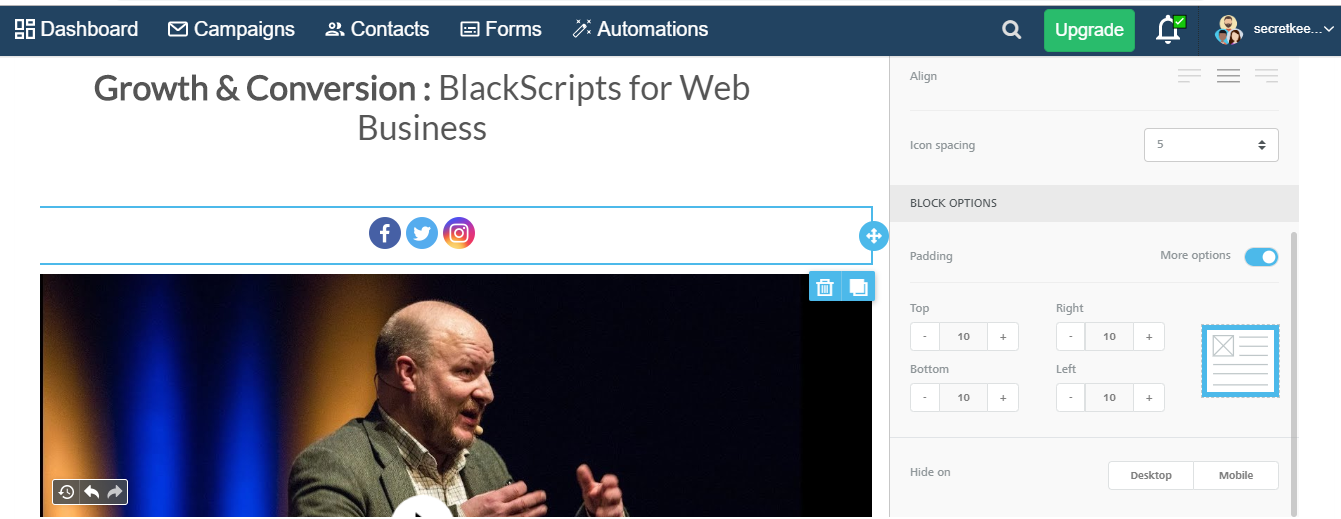Viewport: 1341px width, 519px height.
Task: Delete the block with trash icon
Action: click(825, 287)
